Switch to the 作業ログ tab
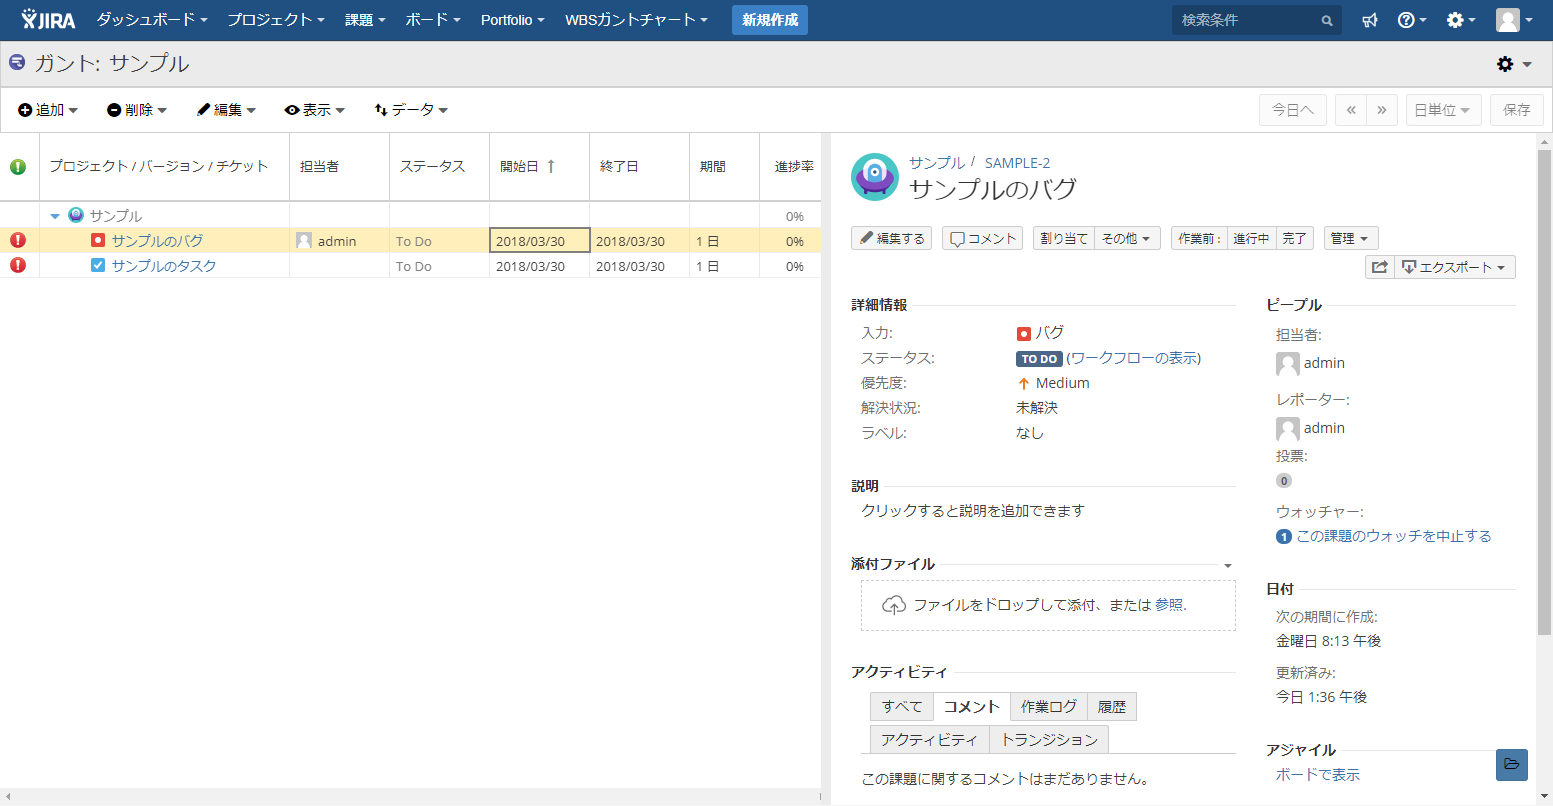1553x806 pixels. (1049, 706)
